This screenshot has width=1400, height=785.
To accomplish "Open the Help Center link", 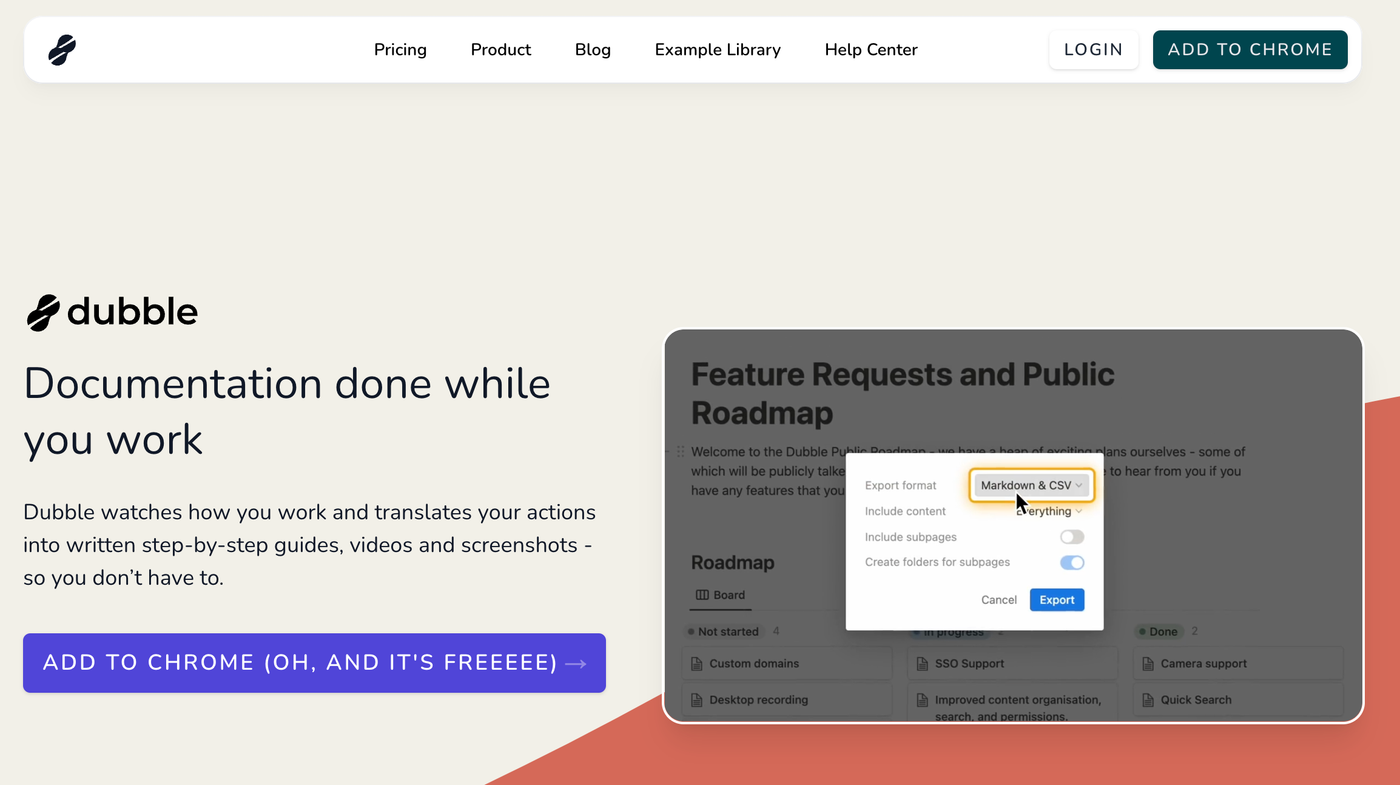I will 870,50.
